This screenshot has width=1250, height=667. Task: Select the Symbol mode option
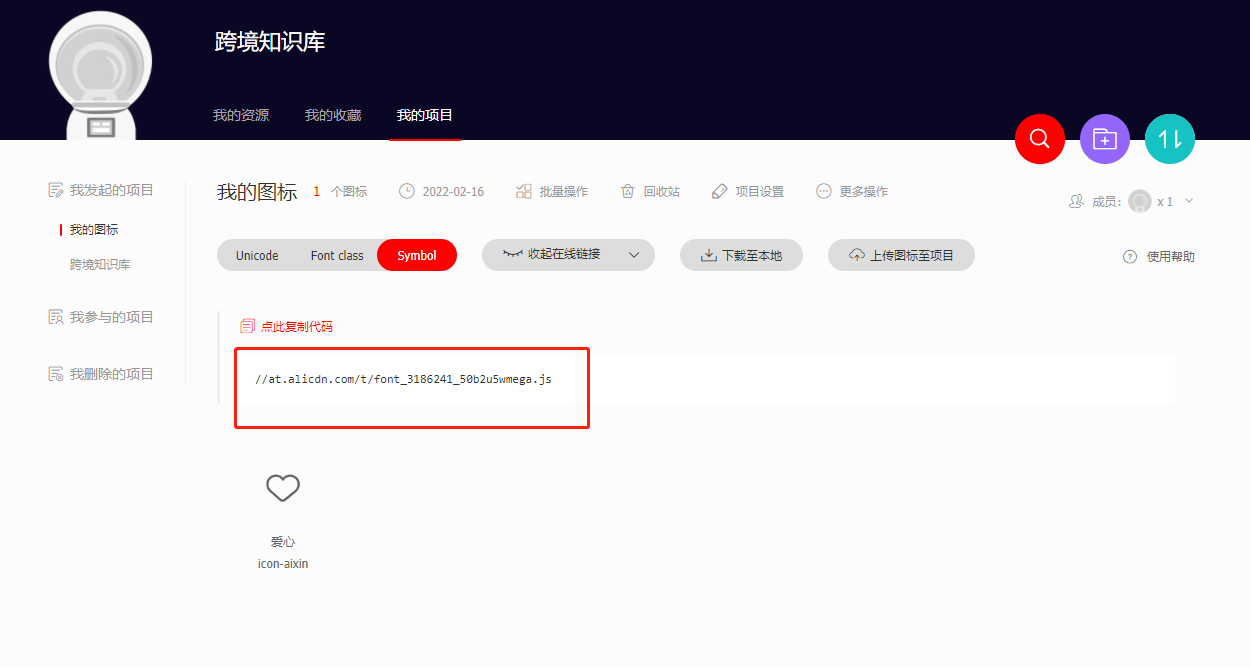[x=417, y=255]
